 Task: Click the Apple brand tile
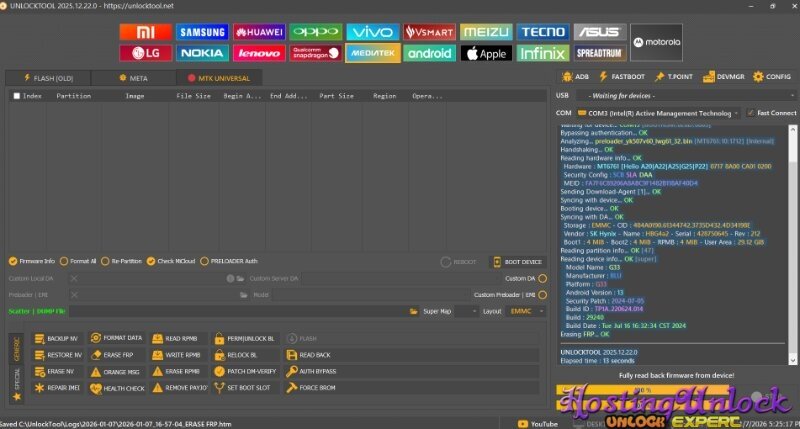click(x=486, y=53)
